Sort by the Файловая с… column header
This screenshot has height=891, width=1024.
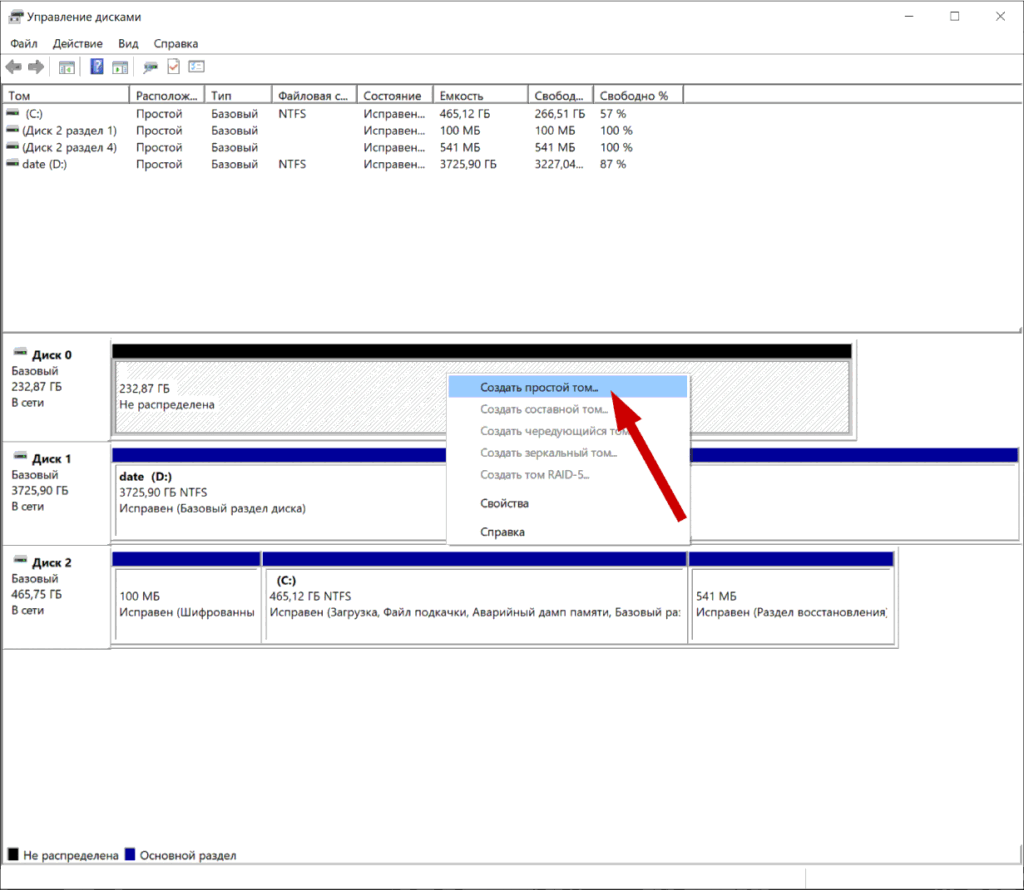coord(314,95)
